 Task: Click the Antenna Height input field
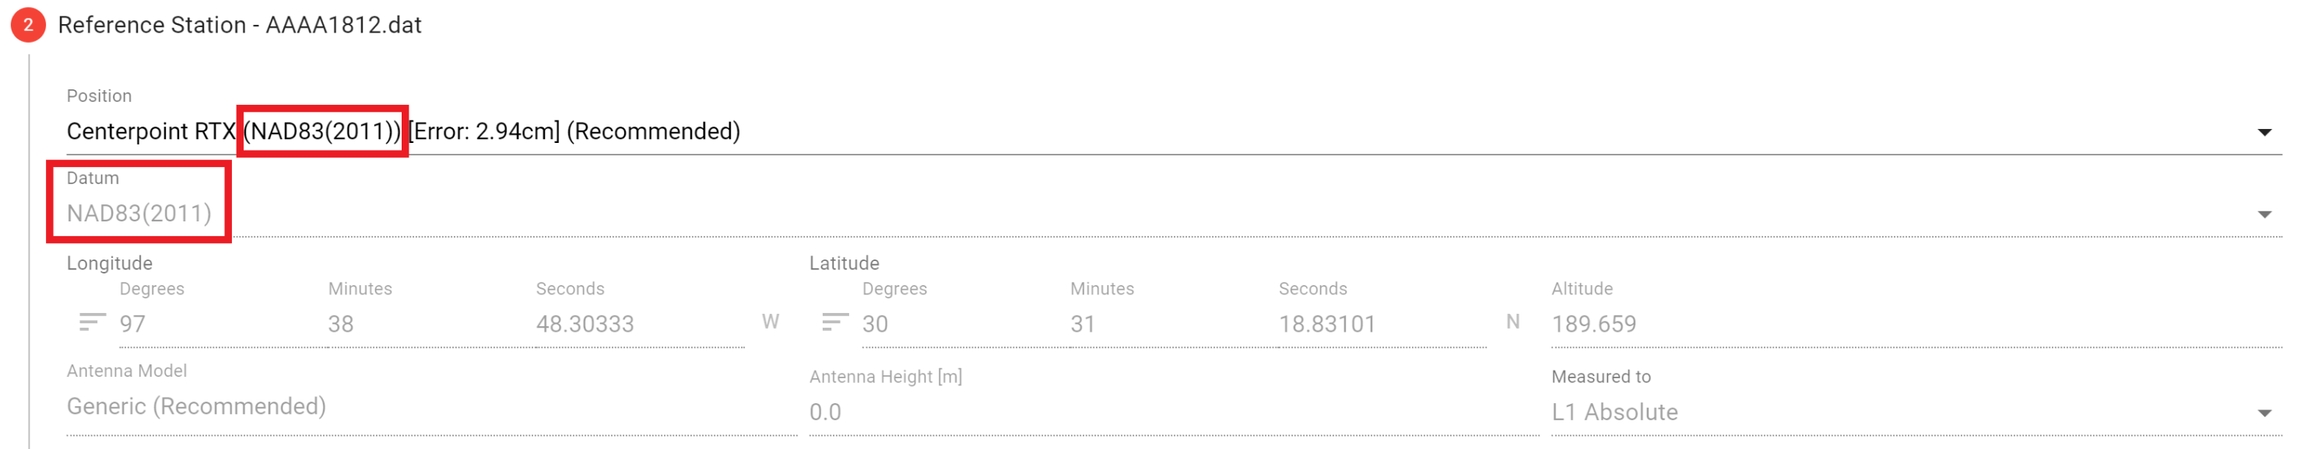pyautogui.click(x=1172, y=412)
